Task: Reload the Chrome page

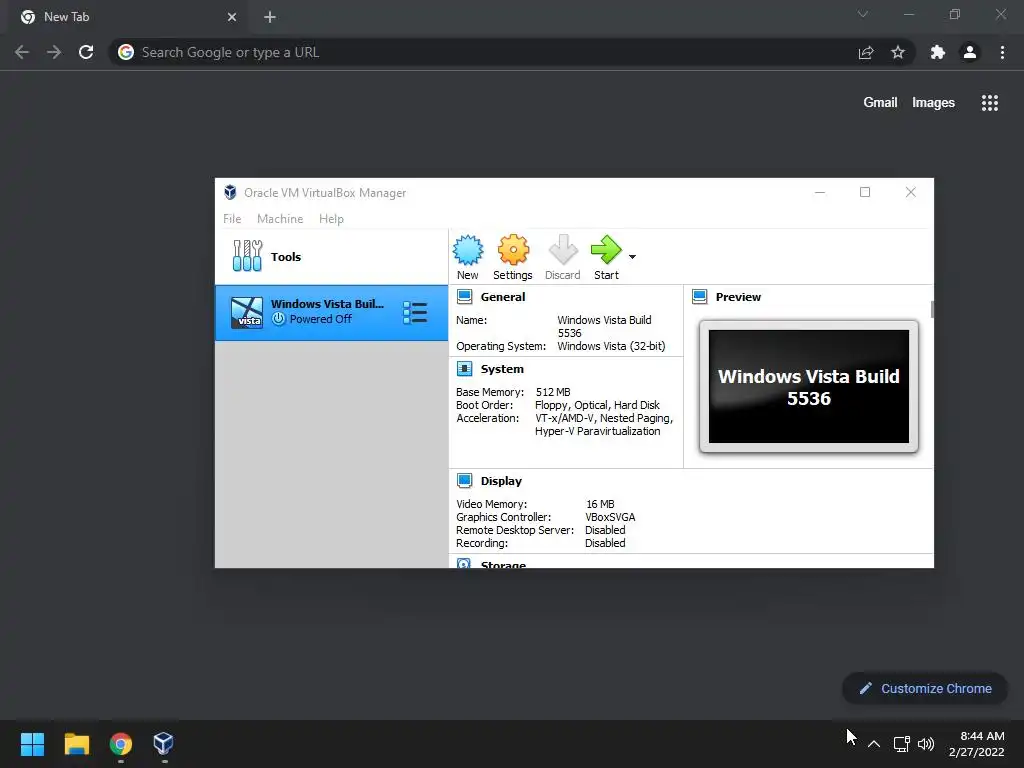Action: coord(86,52)
